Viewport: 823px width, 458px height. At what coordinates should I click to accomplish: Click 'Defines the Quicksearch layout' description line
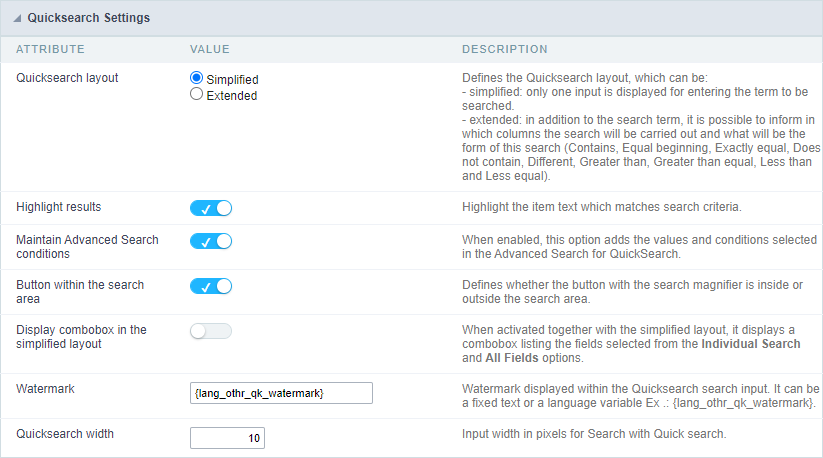pos(585,78)
